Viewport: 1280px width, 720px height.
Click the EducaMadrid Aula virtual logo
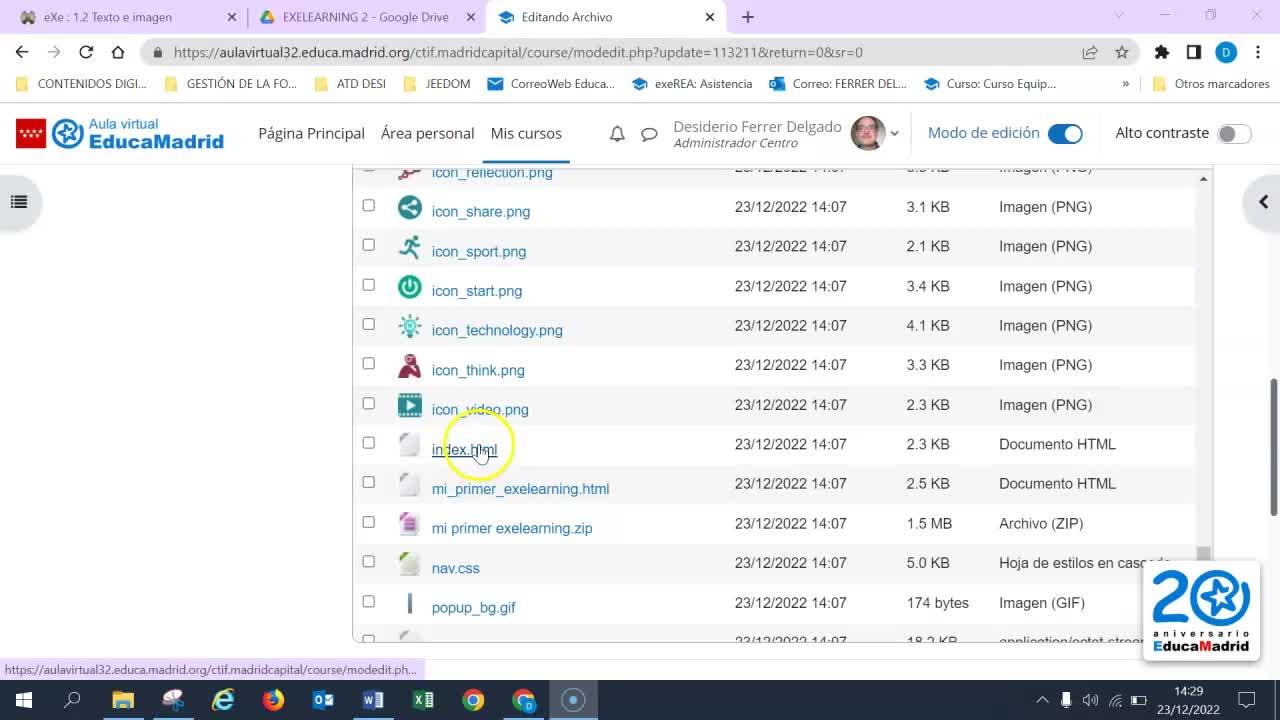coord(120,133)
